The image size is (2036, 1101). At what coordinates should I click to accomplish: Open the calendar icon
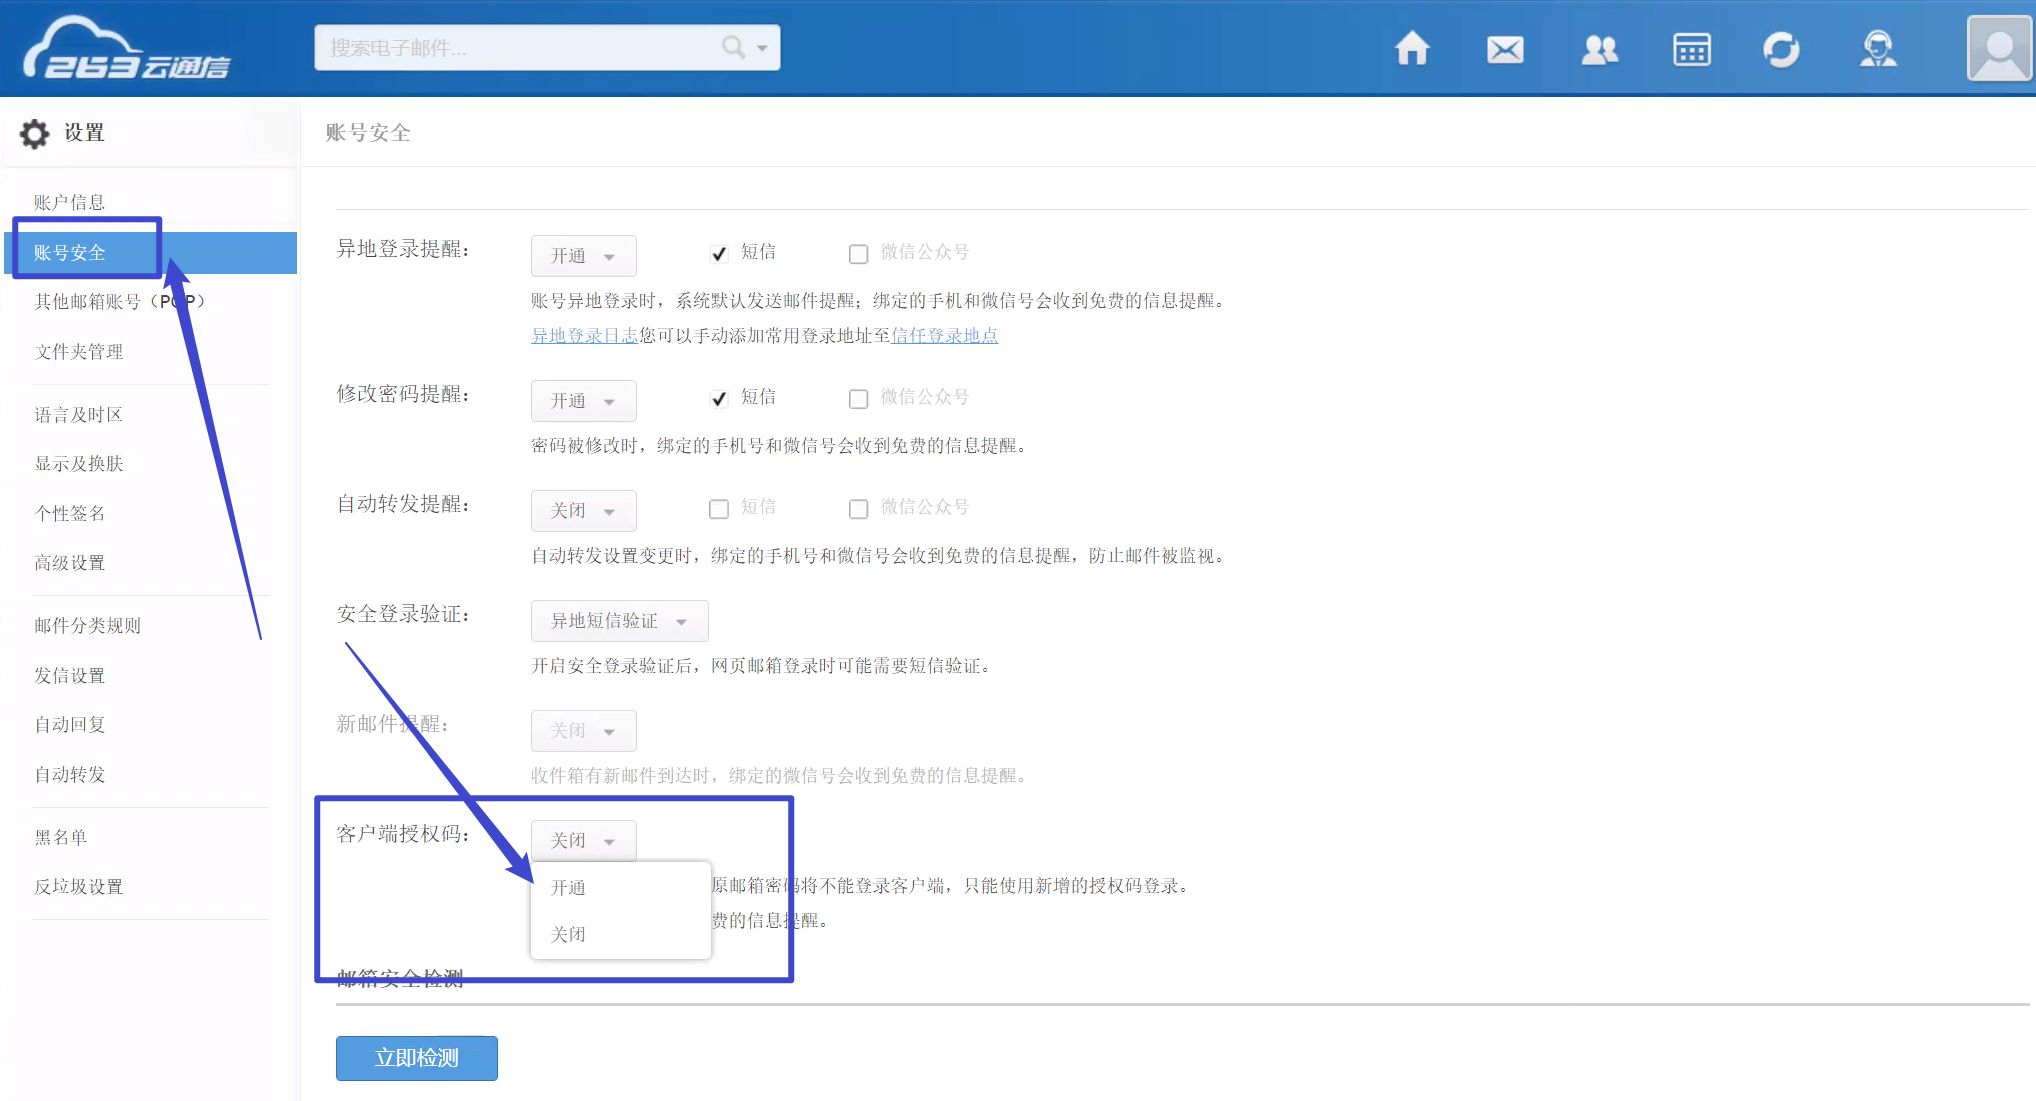[x=1692, y=49]
